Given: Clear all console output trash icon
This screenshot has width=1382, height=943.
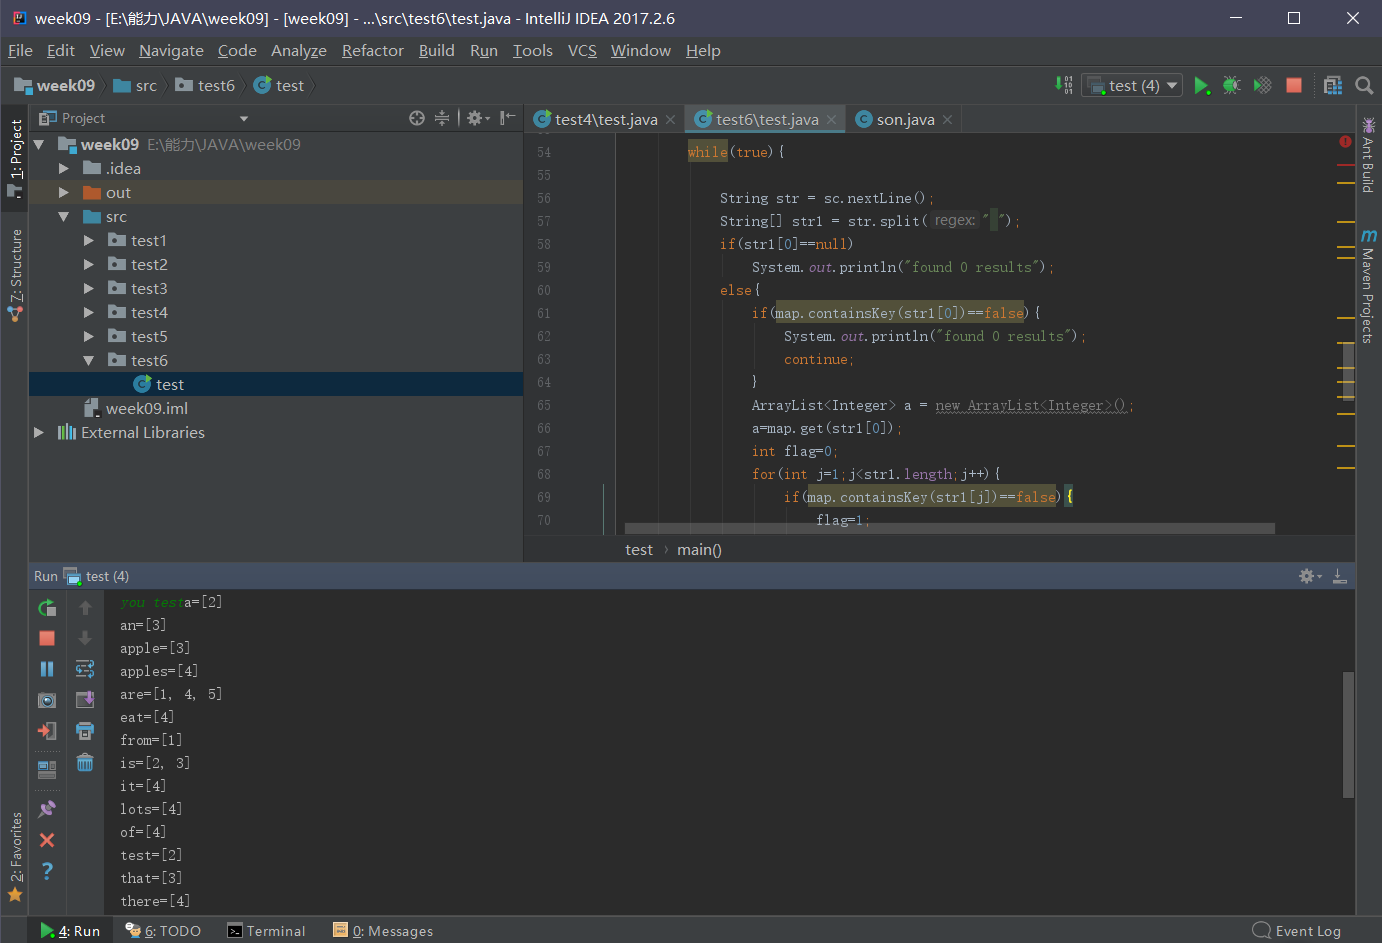Looking at the screenshot, I should 85,762.
